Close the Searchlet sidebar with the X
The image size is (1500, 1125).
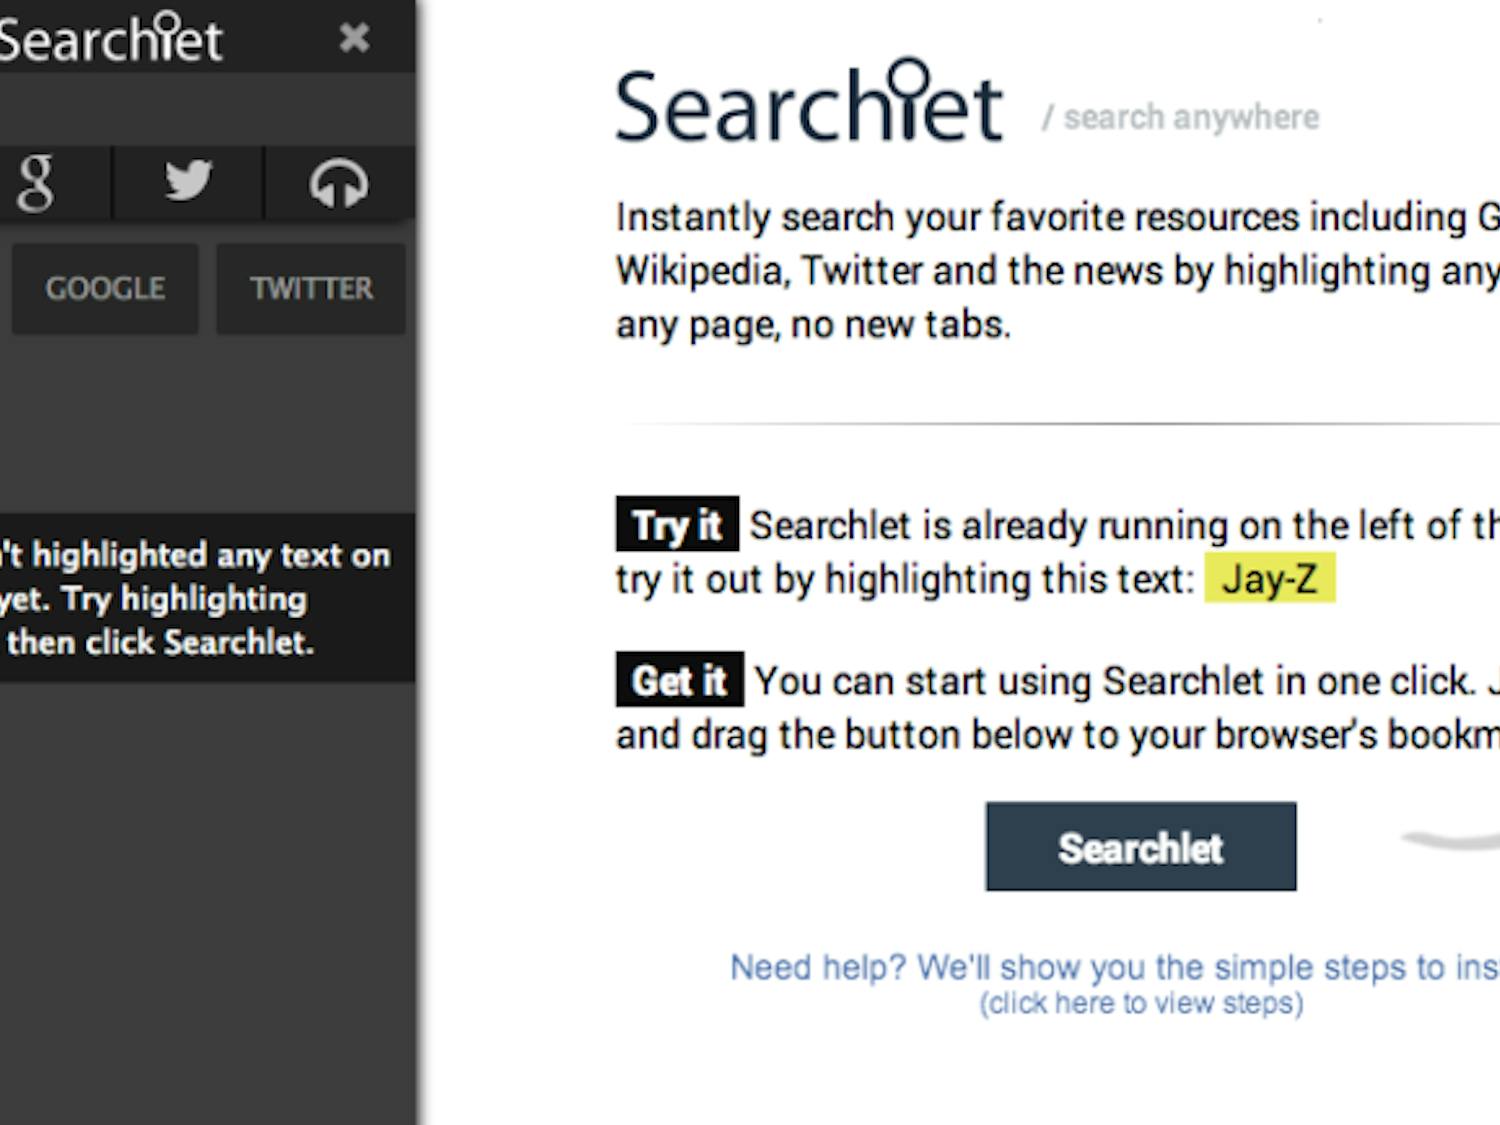click(x=354, y=38)
